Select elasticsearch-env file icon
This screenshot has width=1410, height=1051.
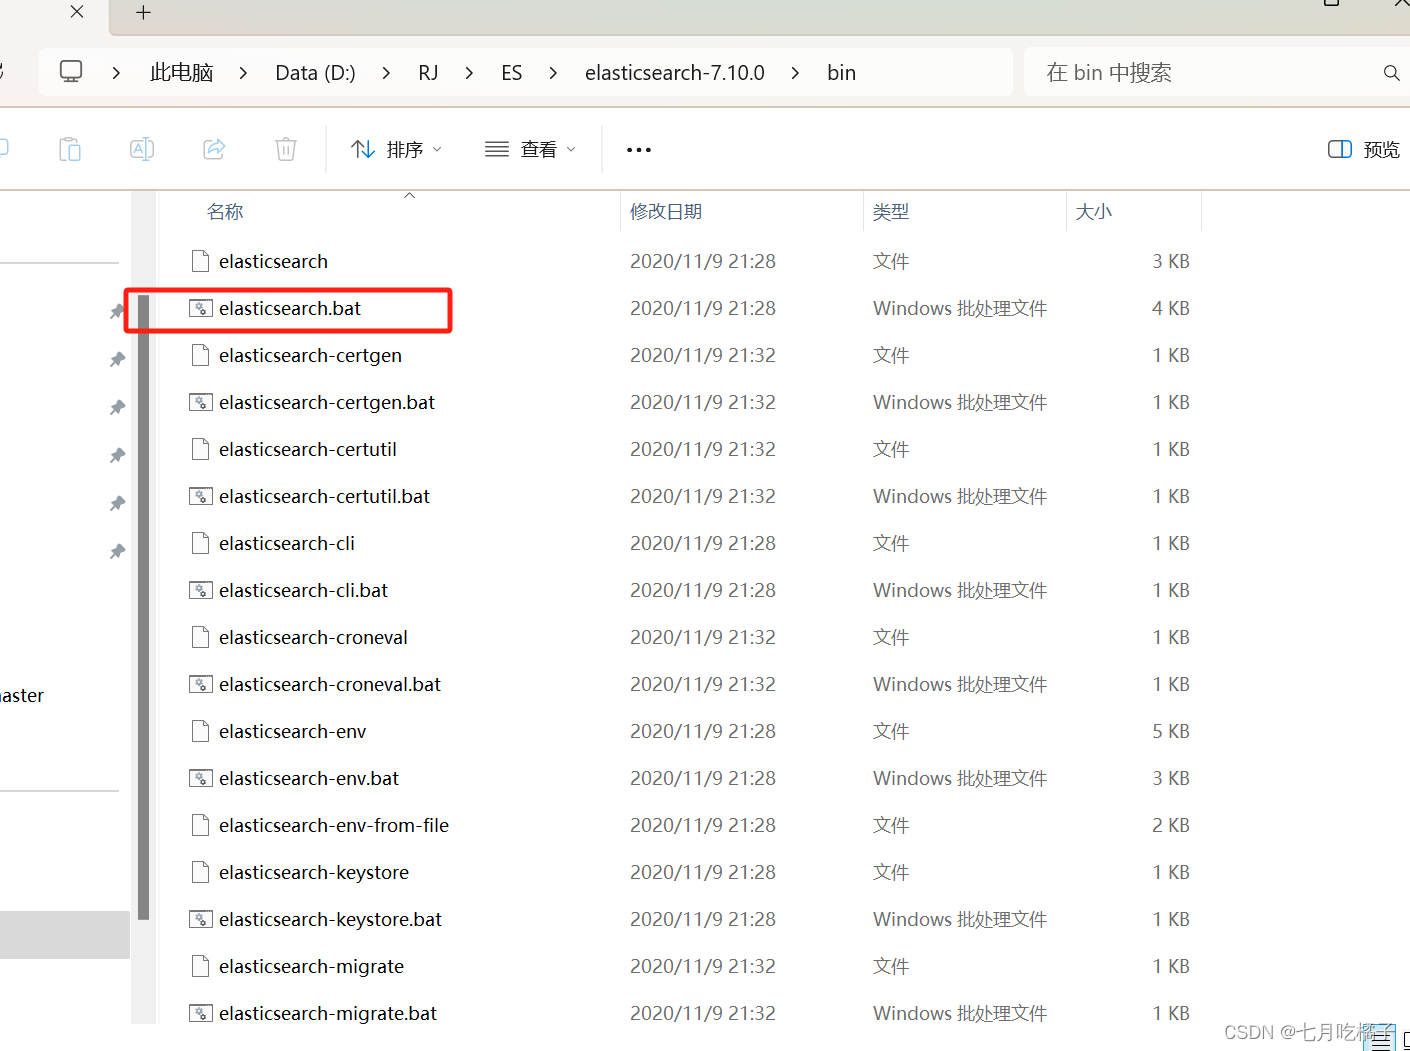200,731
